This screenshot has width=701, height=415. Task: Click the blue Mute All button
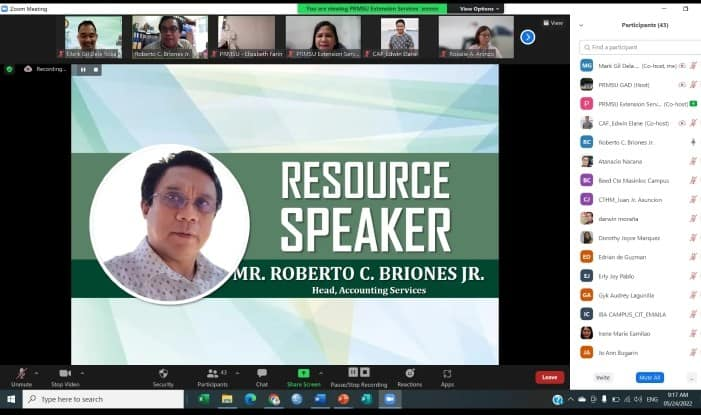click(650, 378)
